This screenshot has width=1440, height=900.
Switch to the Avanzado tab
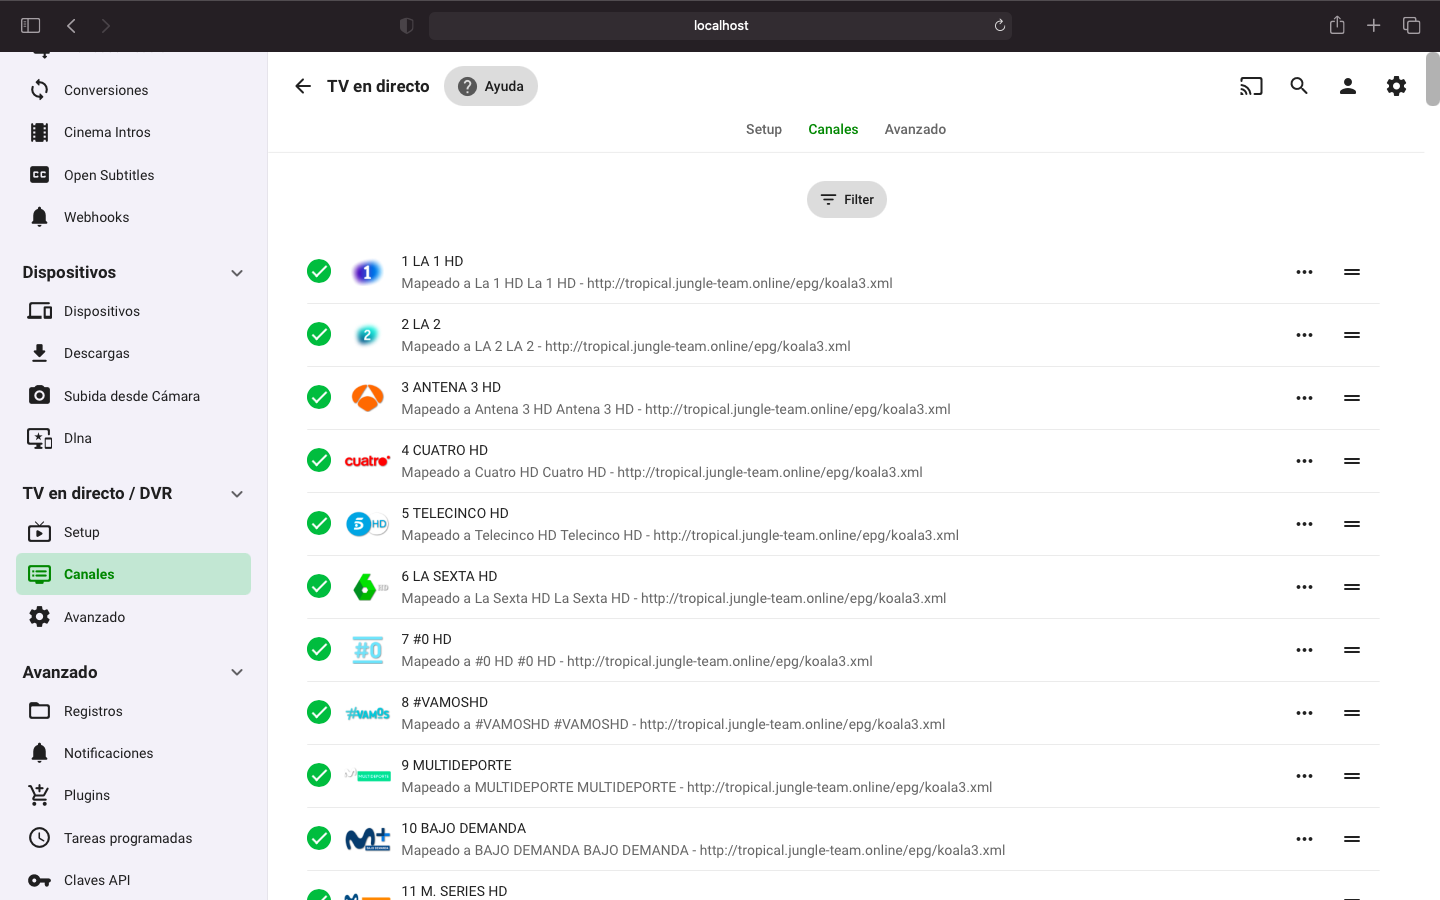tap(915, 129)
